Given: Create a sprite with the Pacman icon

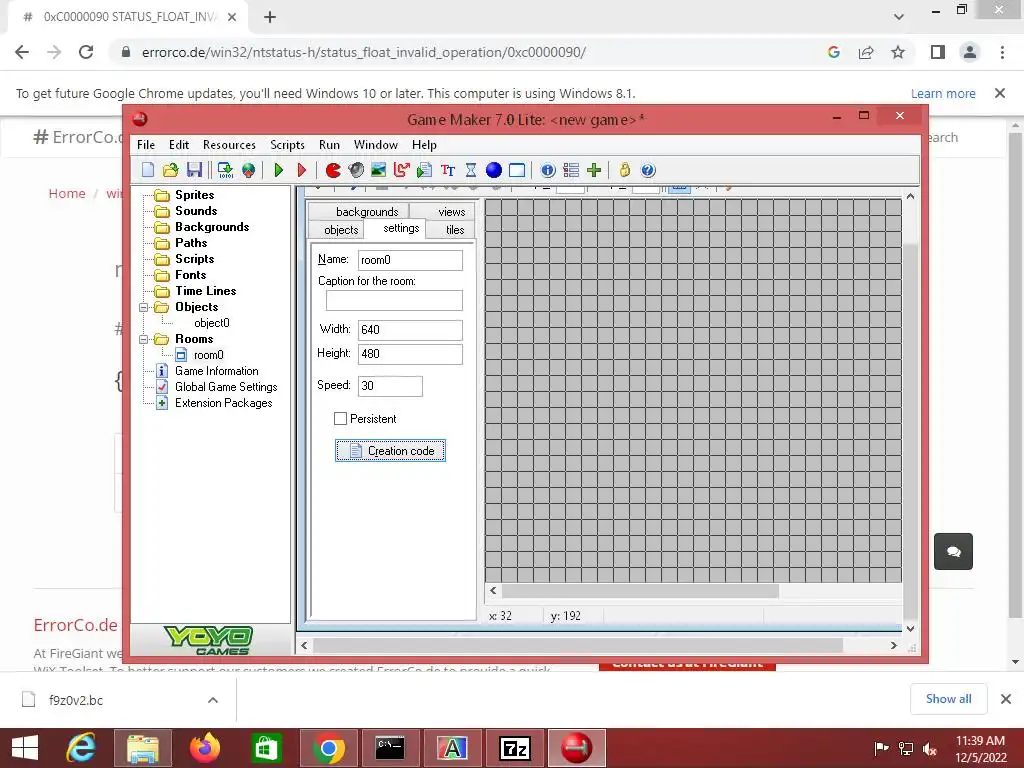Looking at the screenshot, I should click(x=333, y=170).
